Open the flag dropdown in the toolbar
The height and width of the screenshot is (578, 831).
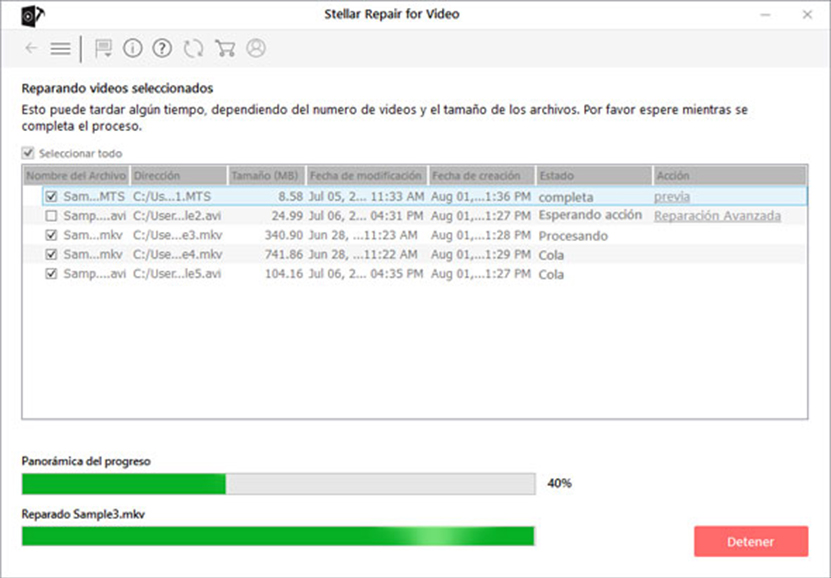point(103,48)
